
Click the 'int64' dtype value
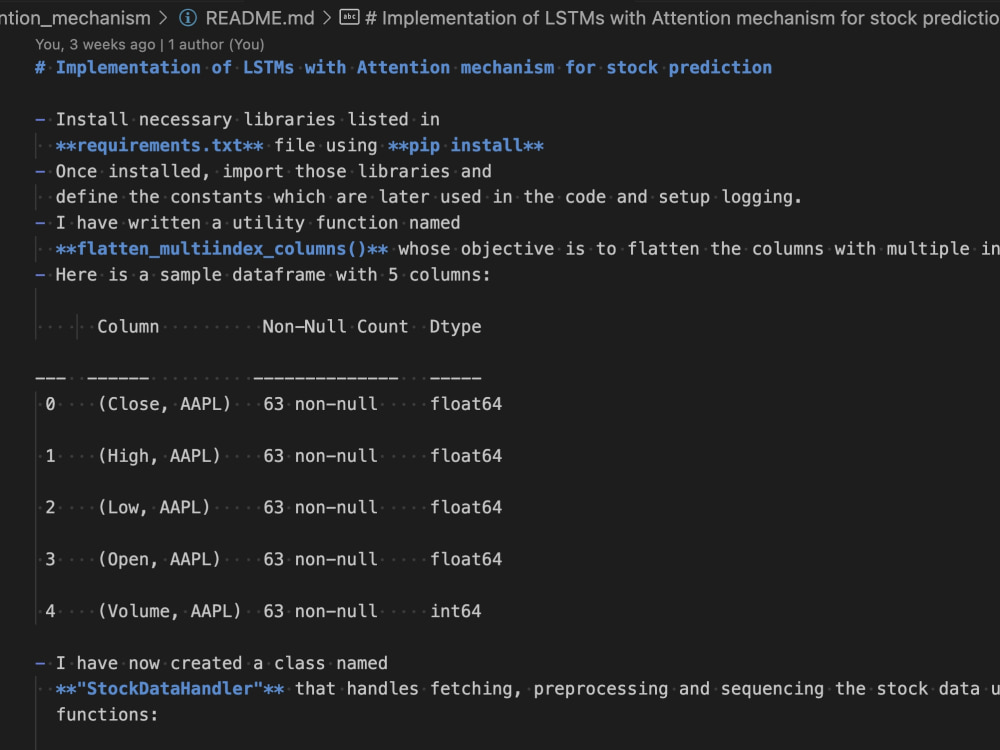click(x=455, y=611)
